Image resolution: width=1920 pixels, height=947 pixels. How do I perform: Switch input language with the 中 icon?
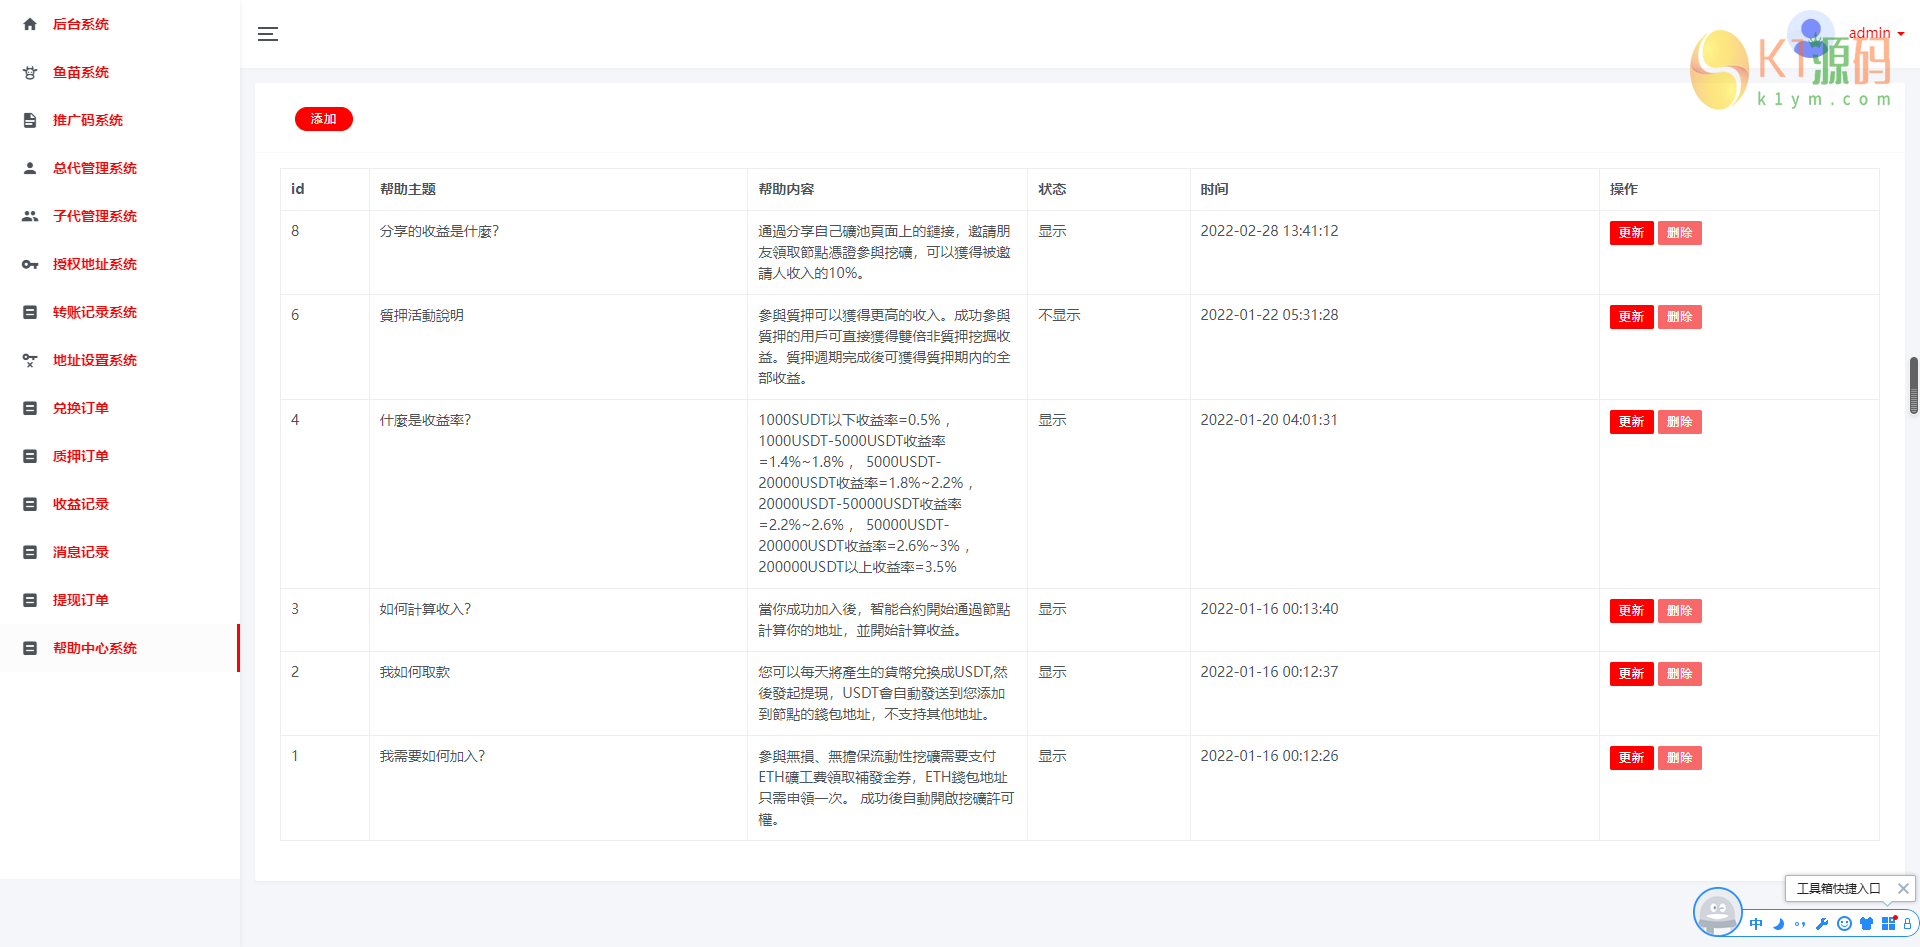point(1756,924)
